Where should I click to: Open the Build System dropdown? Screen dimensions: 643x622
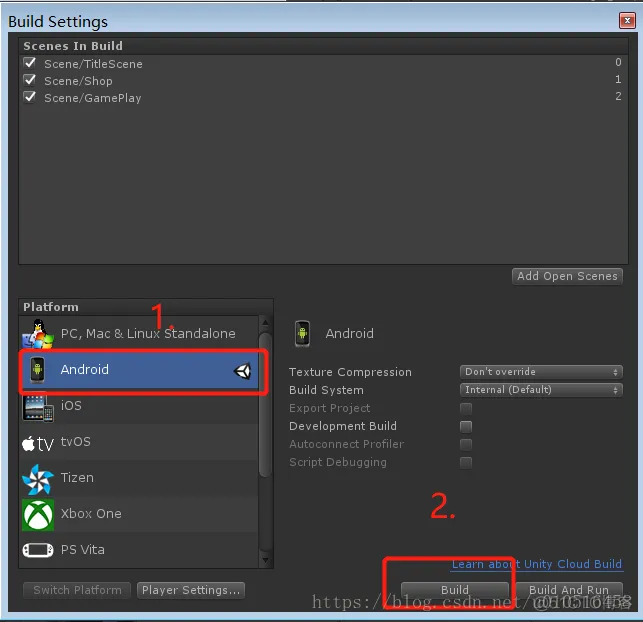[x=541, y=390]
